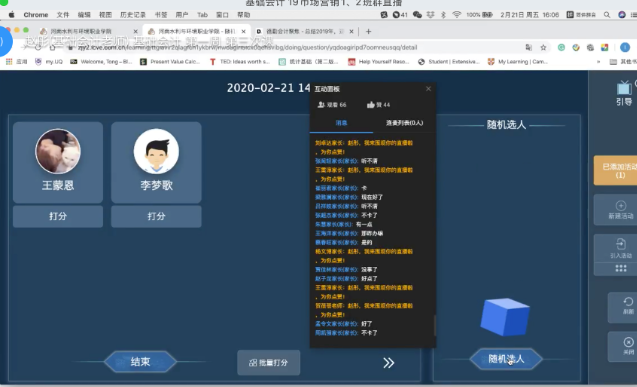
Task: Select 李梦歌's avatar thumbnail
Action: (156, 151)
